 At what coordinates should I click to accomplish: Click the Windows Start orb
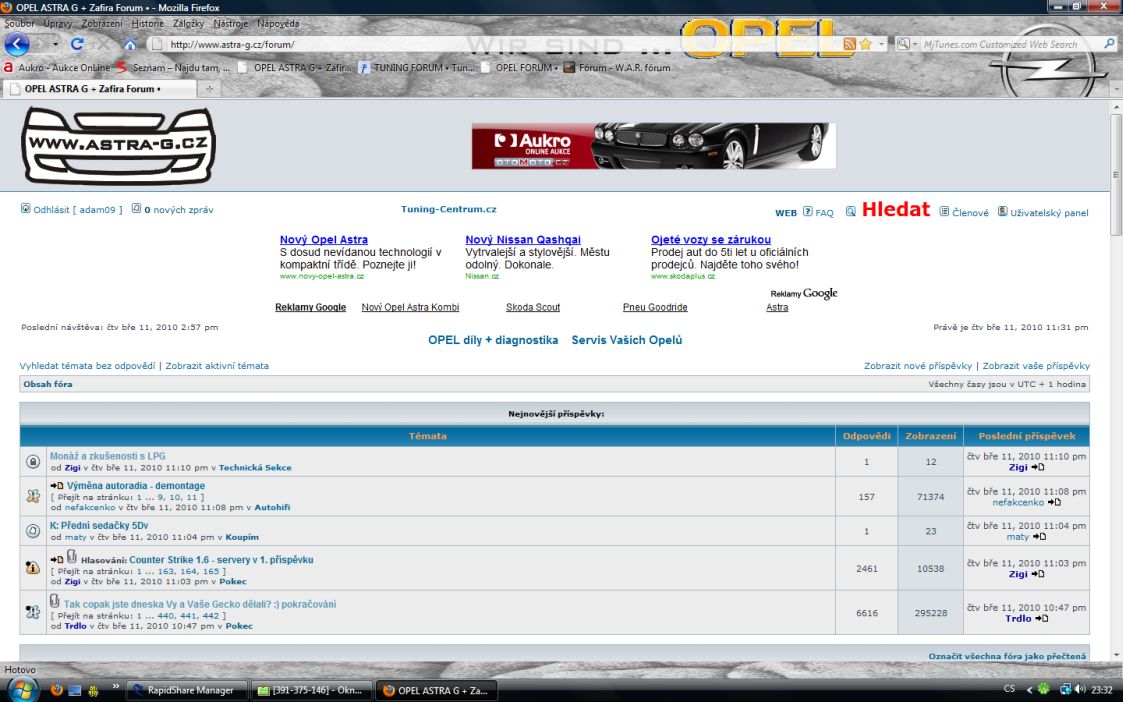(x=22, y=689)
